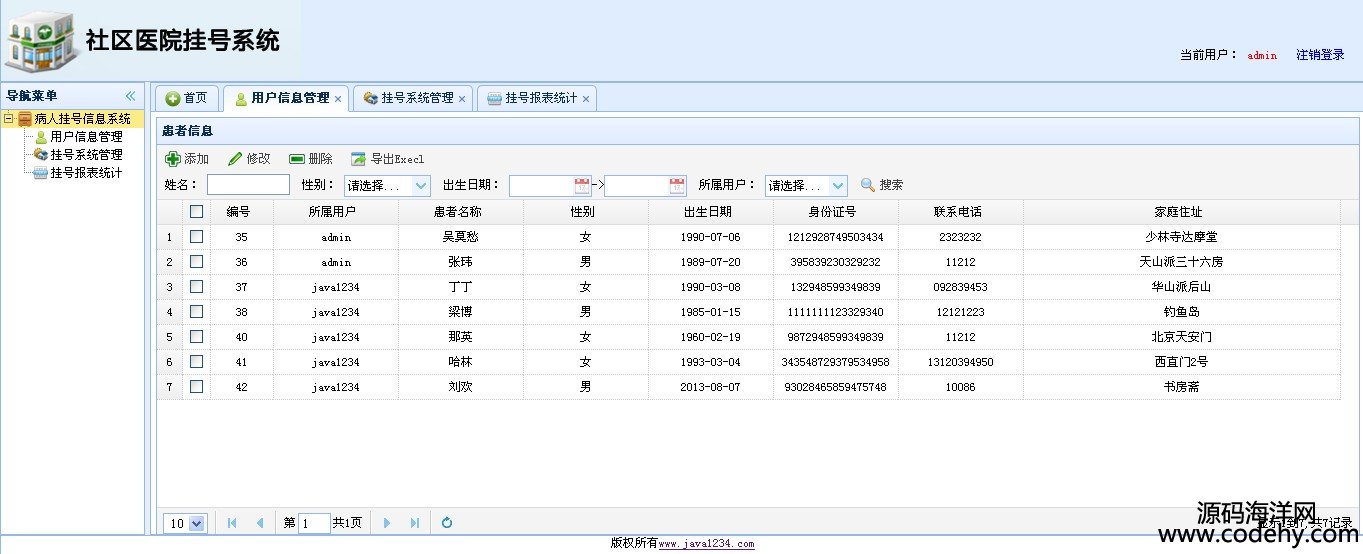Click the export Excel icon
This screenshot has height=554, width=1363.
359,159
